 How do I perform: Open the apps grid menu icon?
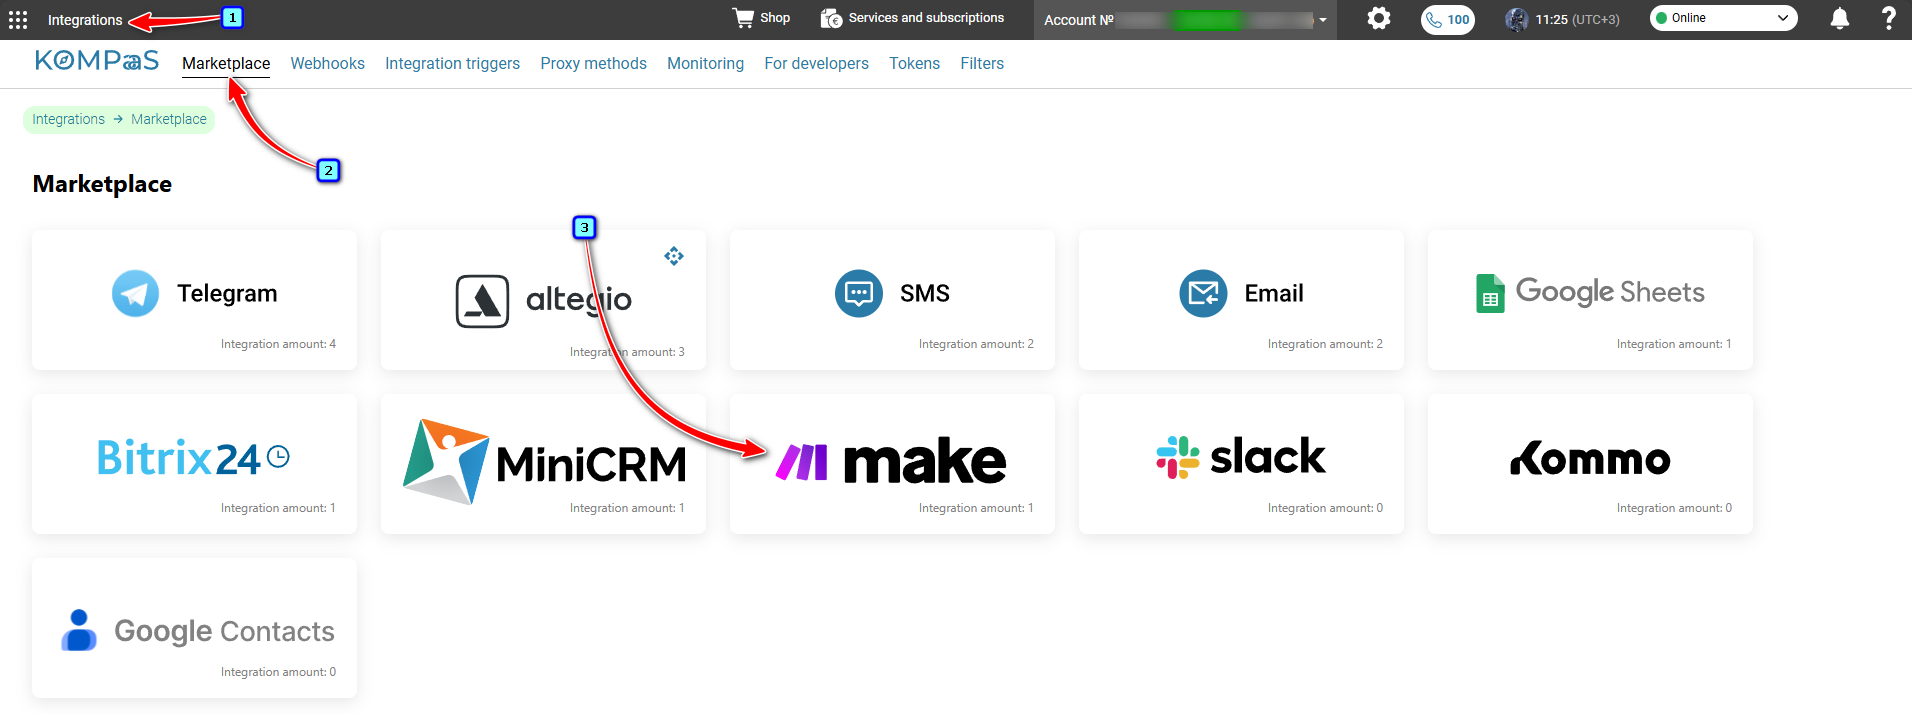18,20
